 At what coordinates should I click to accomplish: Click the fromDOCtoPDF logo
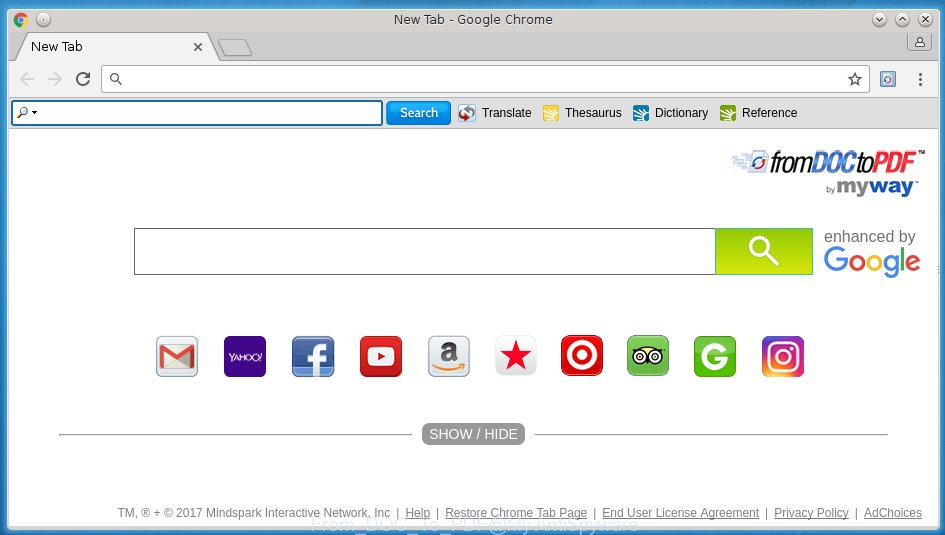pyautogui.click(x=828, y=173)
